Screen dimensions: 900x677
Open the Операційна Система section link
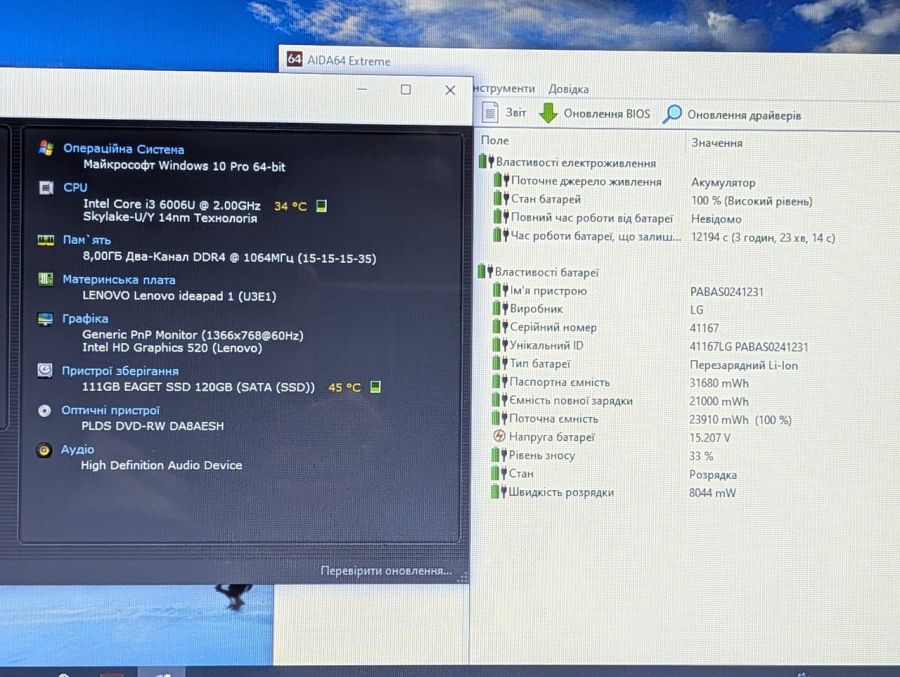123,149
